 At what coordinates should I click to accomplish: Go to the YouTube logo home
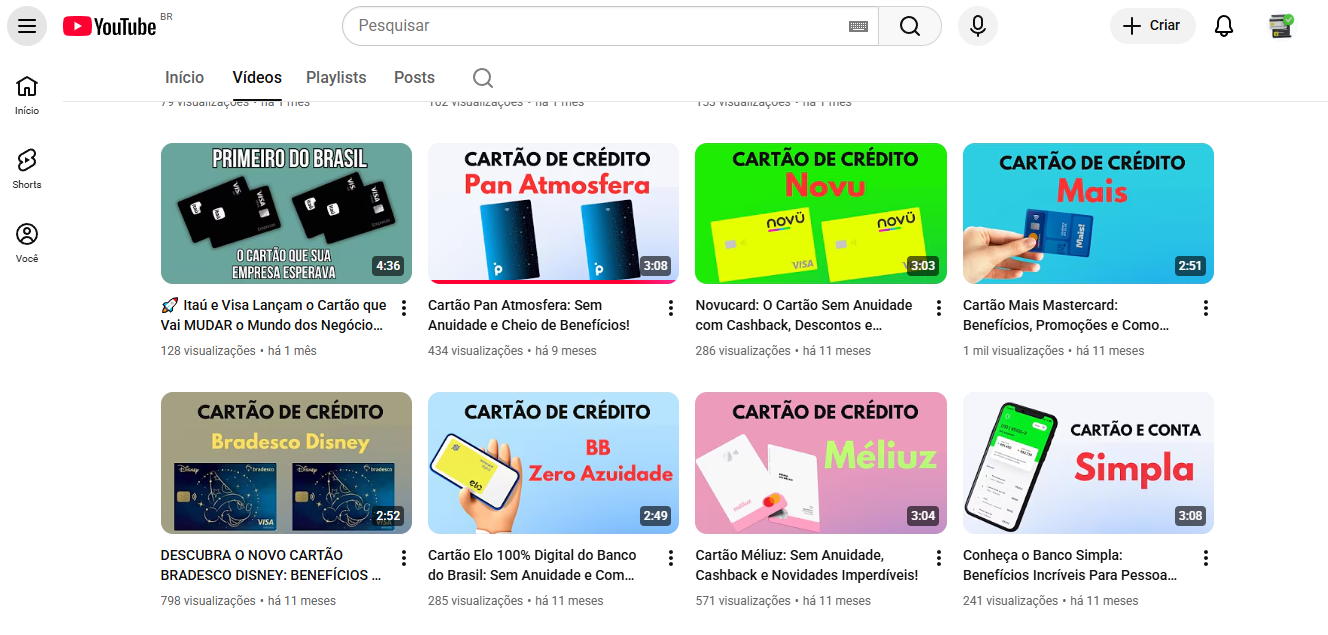click(110, 26)
